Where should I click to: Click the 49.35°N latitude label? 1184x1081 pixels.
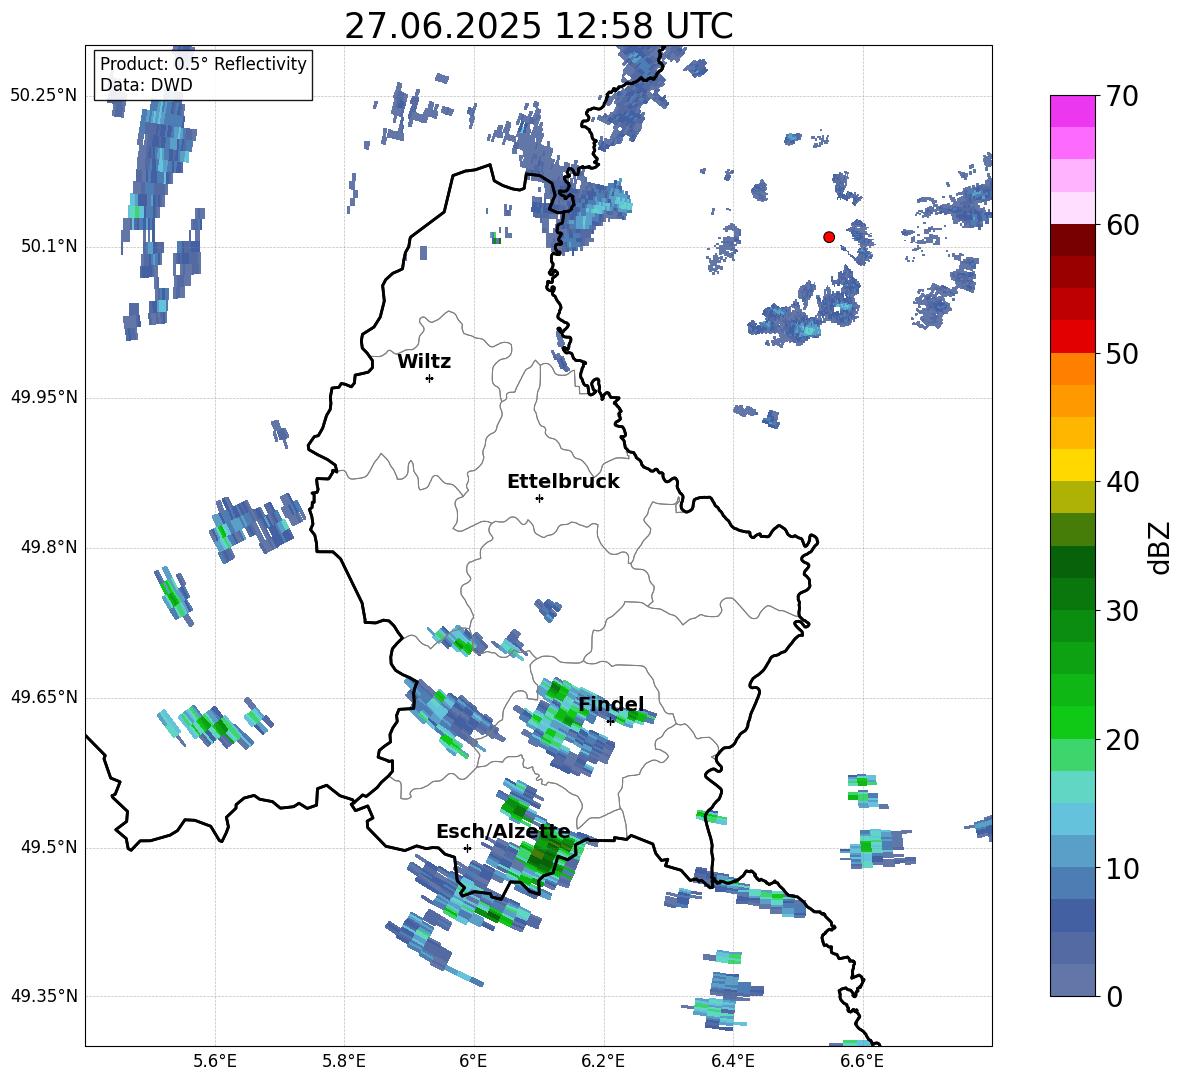coord(44,996)
